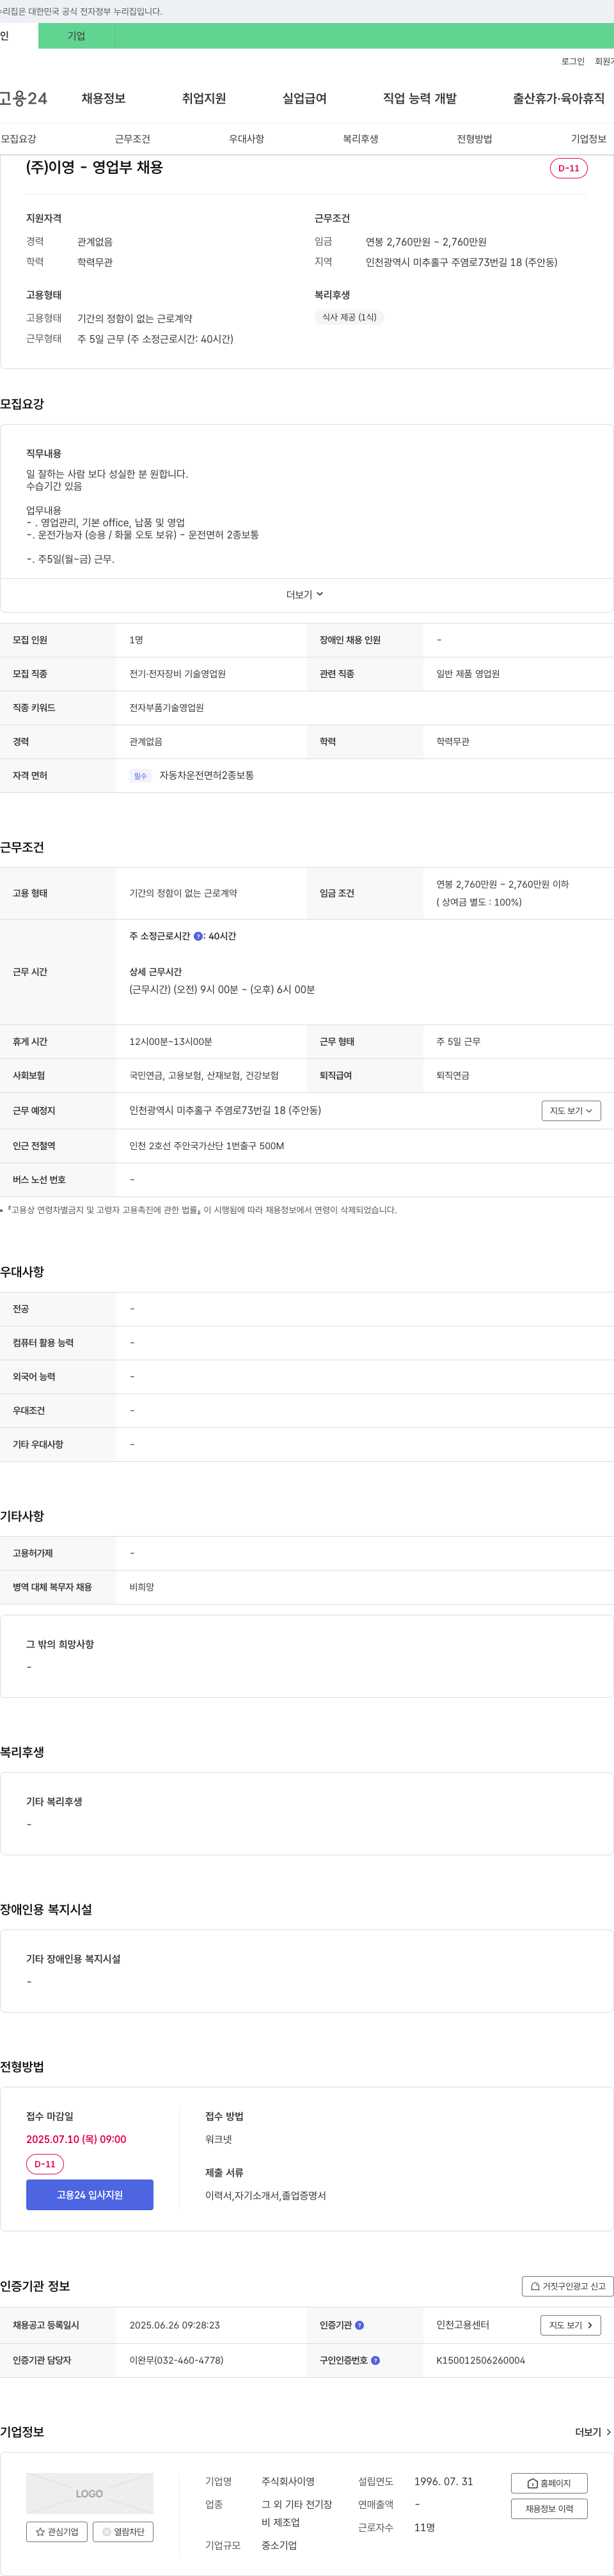
Task: Click the job title (주)이영 - 영업부 채용
Action: pos(94,168)
